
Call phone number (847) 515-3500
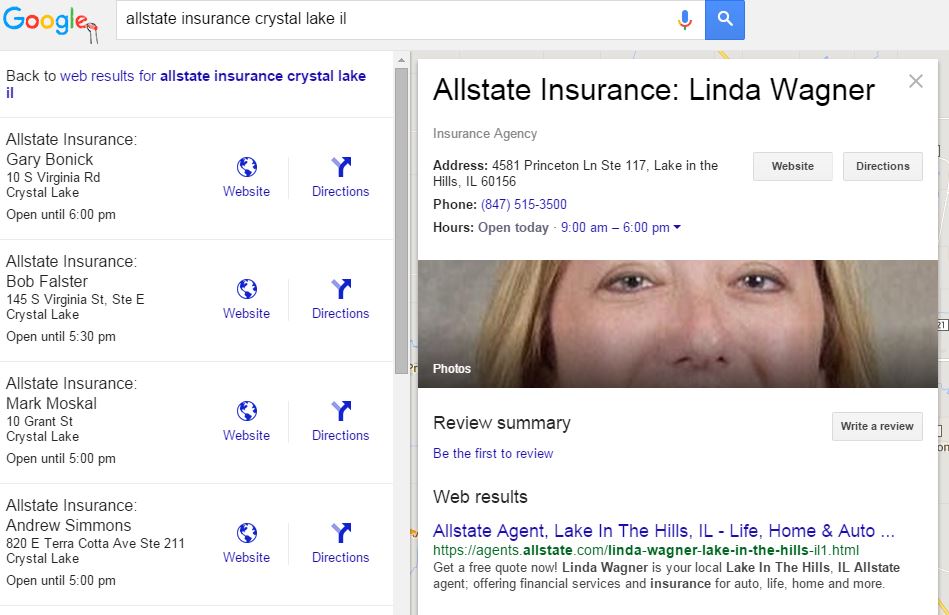point(523,205)
